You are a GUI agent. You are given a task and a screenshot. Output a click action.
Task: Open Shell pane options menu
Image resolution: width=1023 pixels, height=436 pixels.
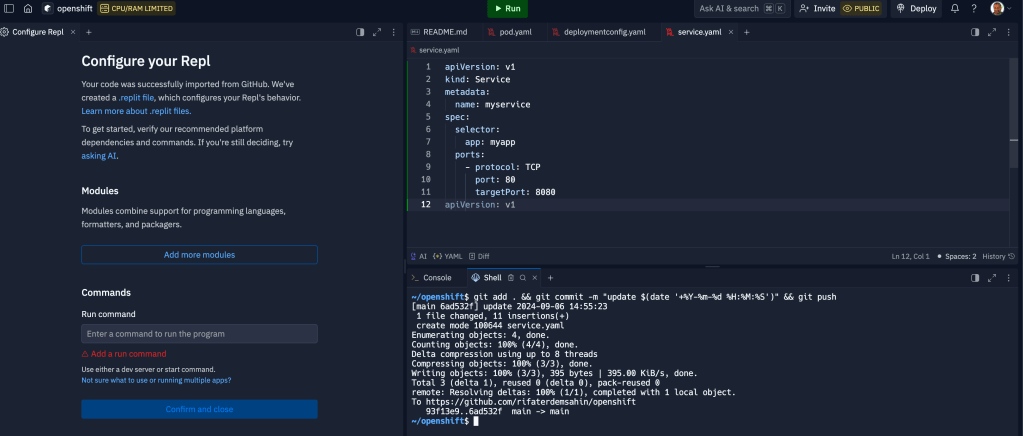[x=1009, y=278]
